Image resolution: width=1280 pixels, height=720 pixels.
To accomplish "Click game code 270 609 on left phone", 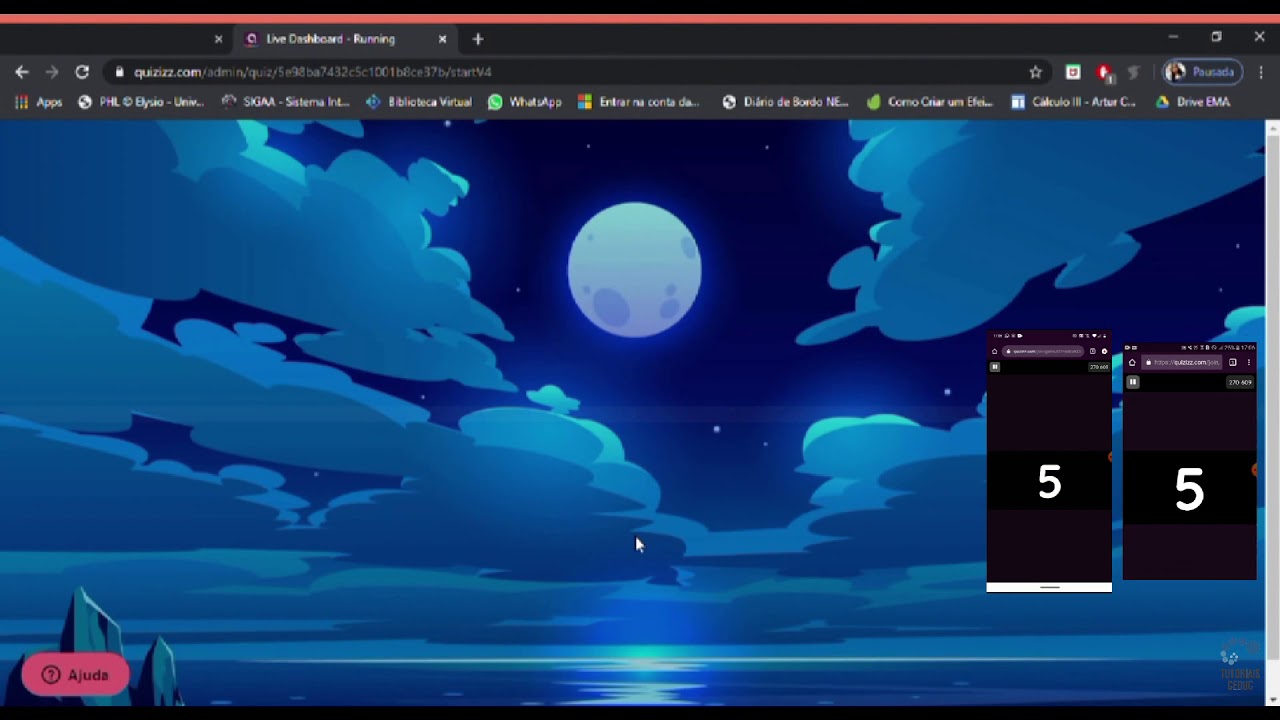I will click(1099, 367).
